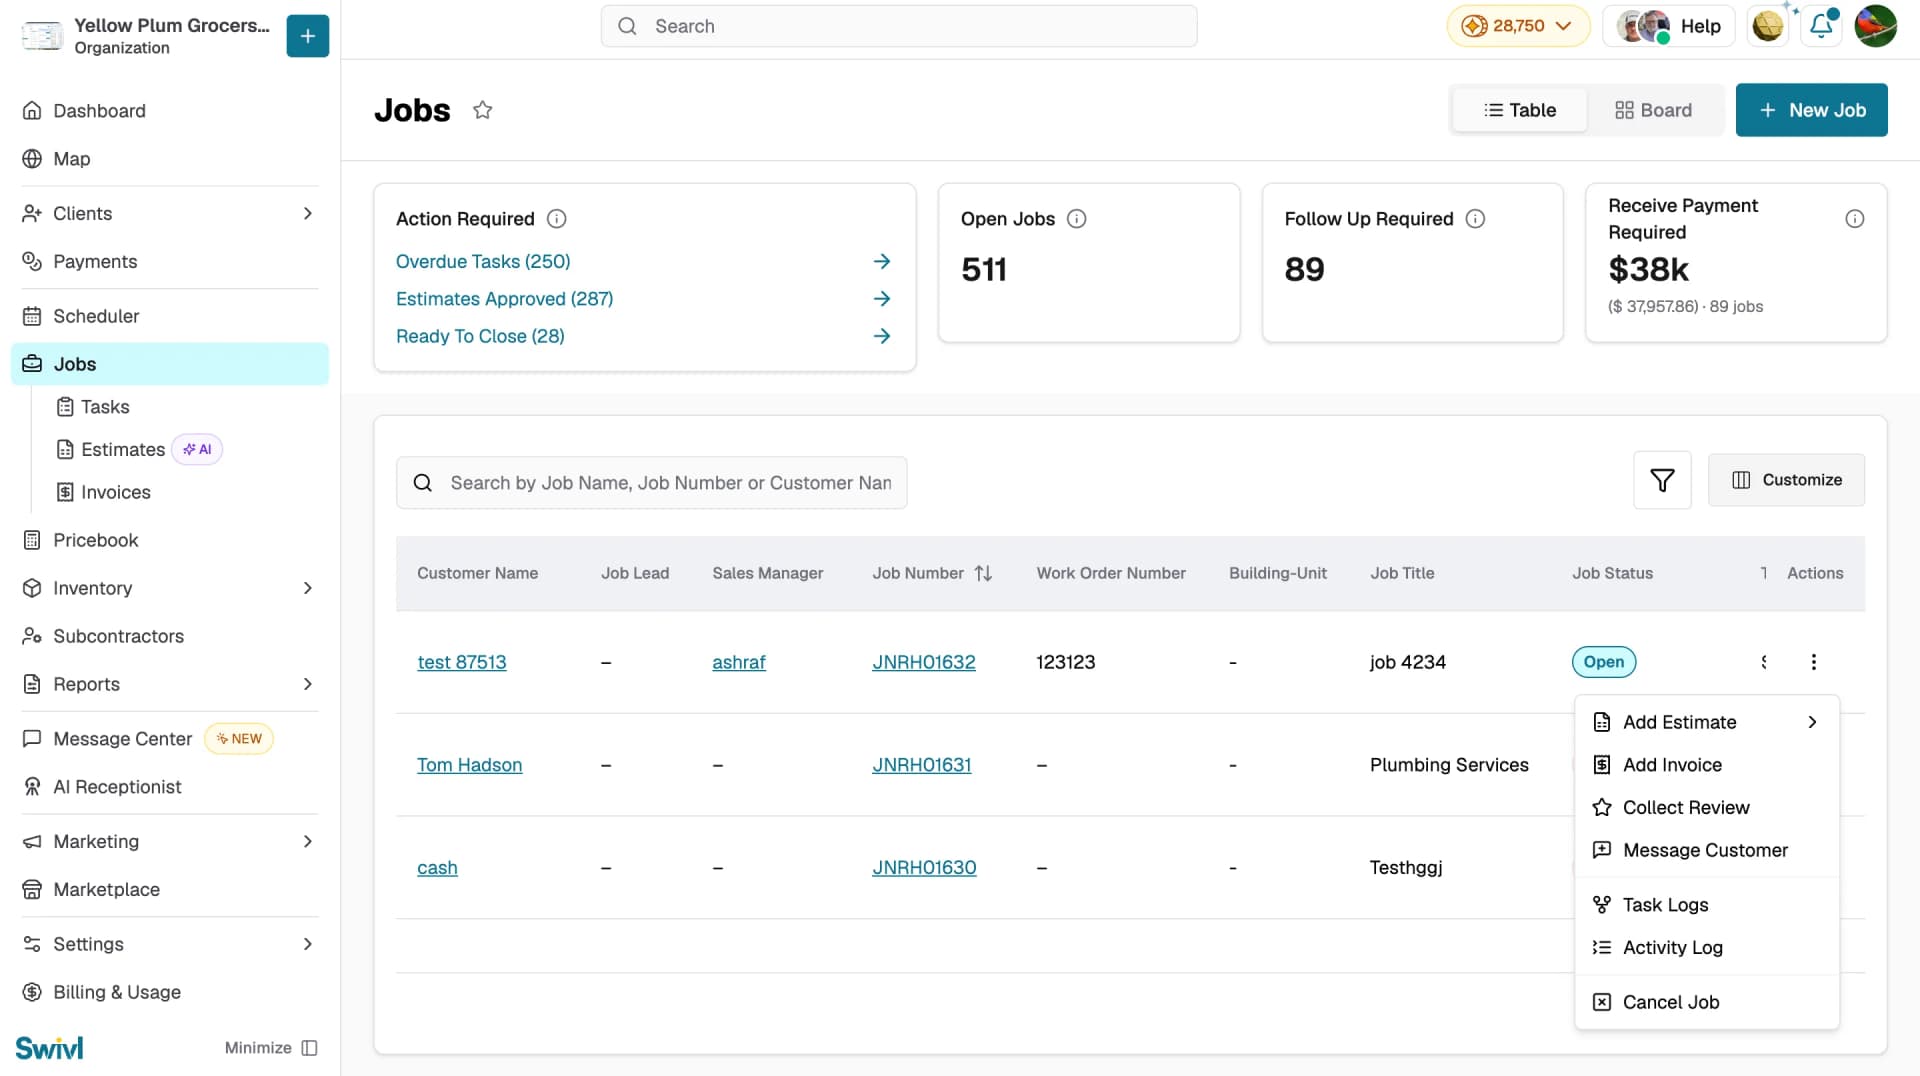This screenshot has width=1920, height=1076.
Task: Favorite the Jobs page with star icon
Action: (x=483, y=110)
